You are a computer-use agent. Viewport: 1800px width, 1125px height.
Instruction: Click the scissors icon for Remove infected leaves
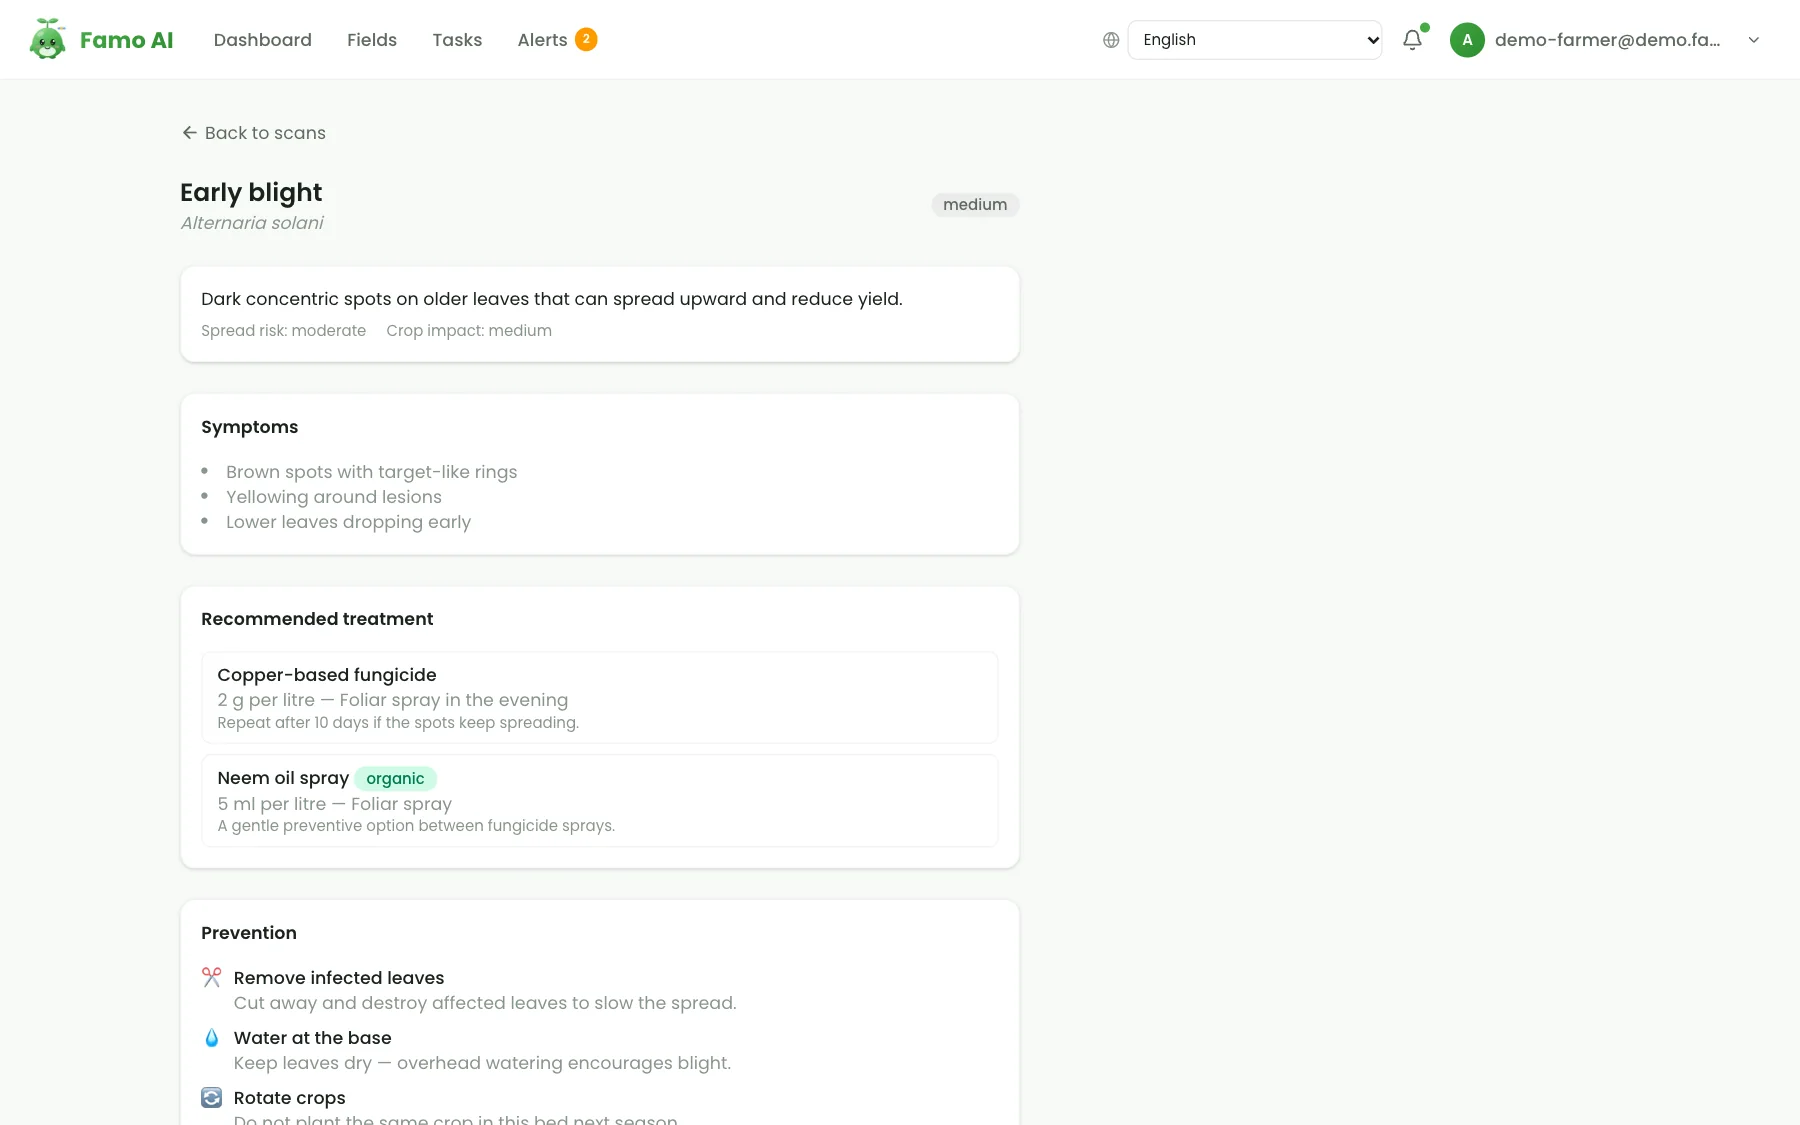pos(211,977)
